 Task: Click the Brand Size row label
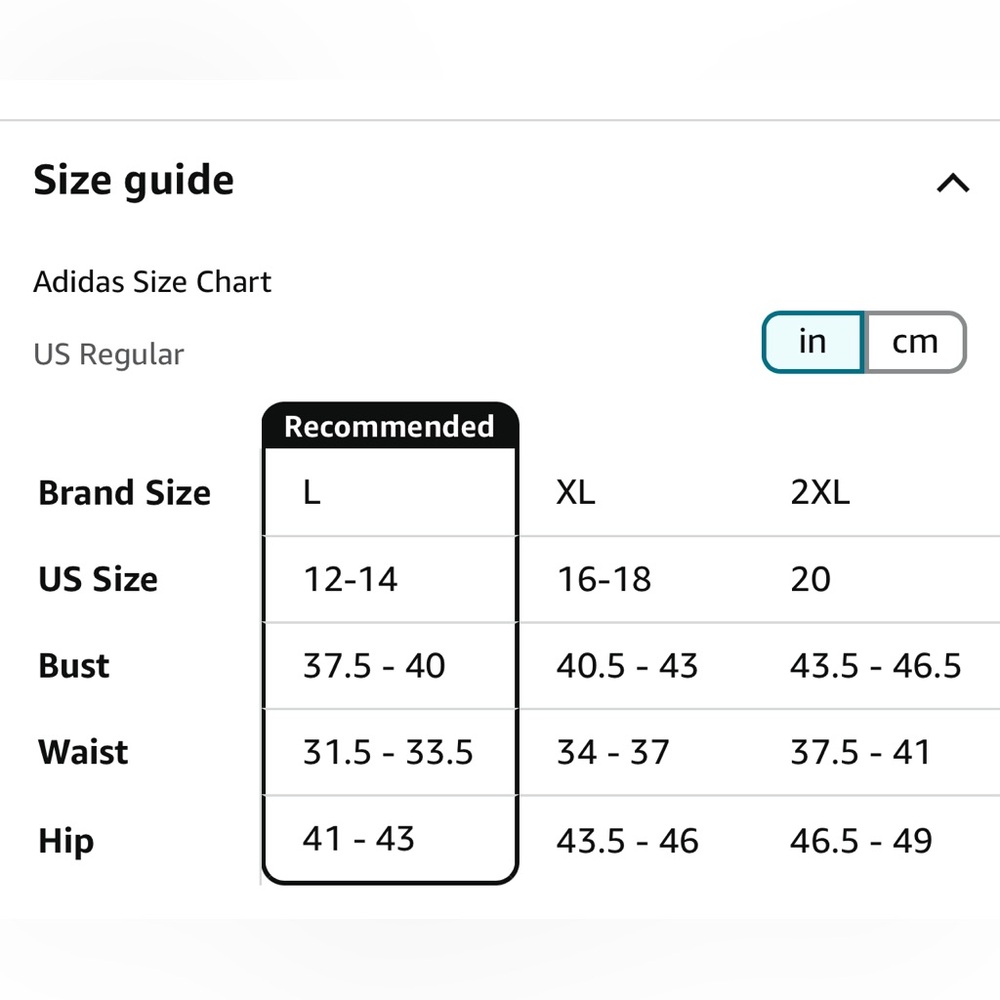tap(124, 493)
